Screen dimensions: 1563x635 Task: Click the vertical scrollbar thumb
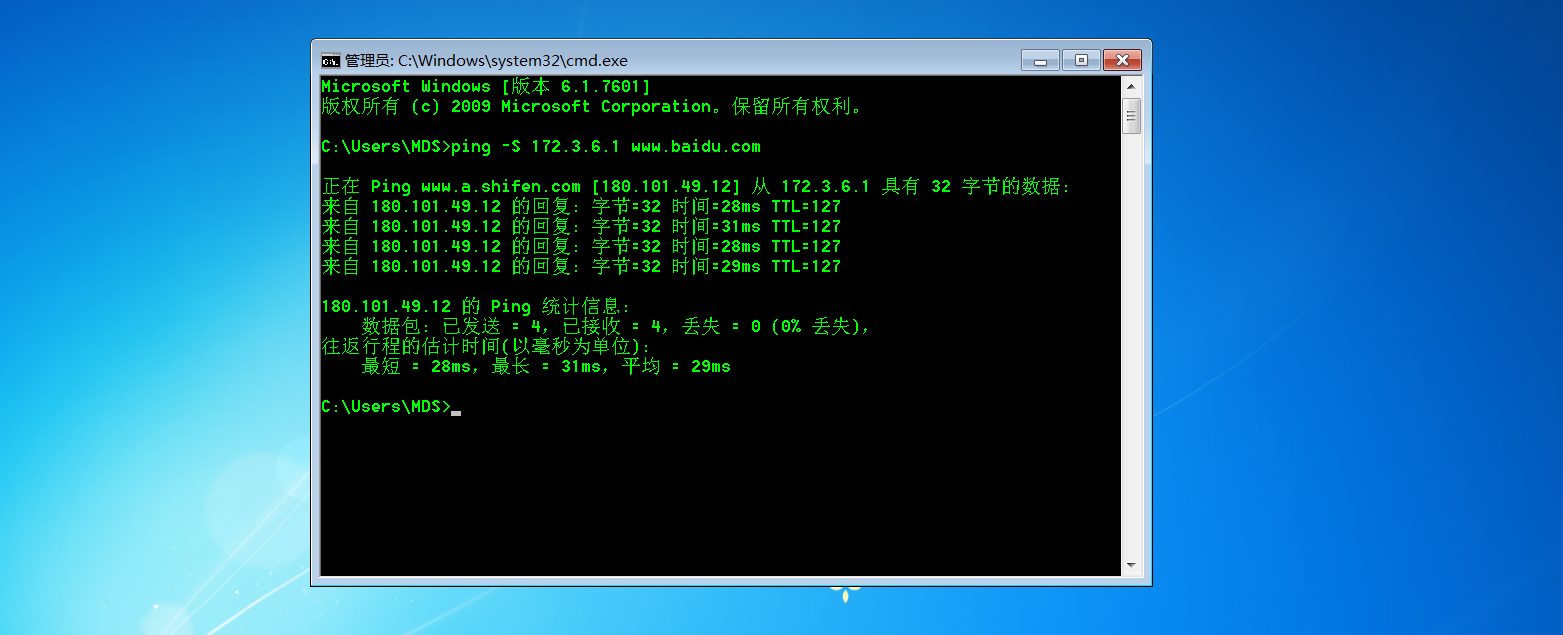(x=1131, y=115)
